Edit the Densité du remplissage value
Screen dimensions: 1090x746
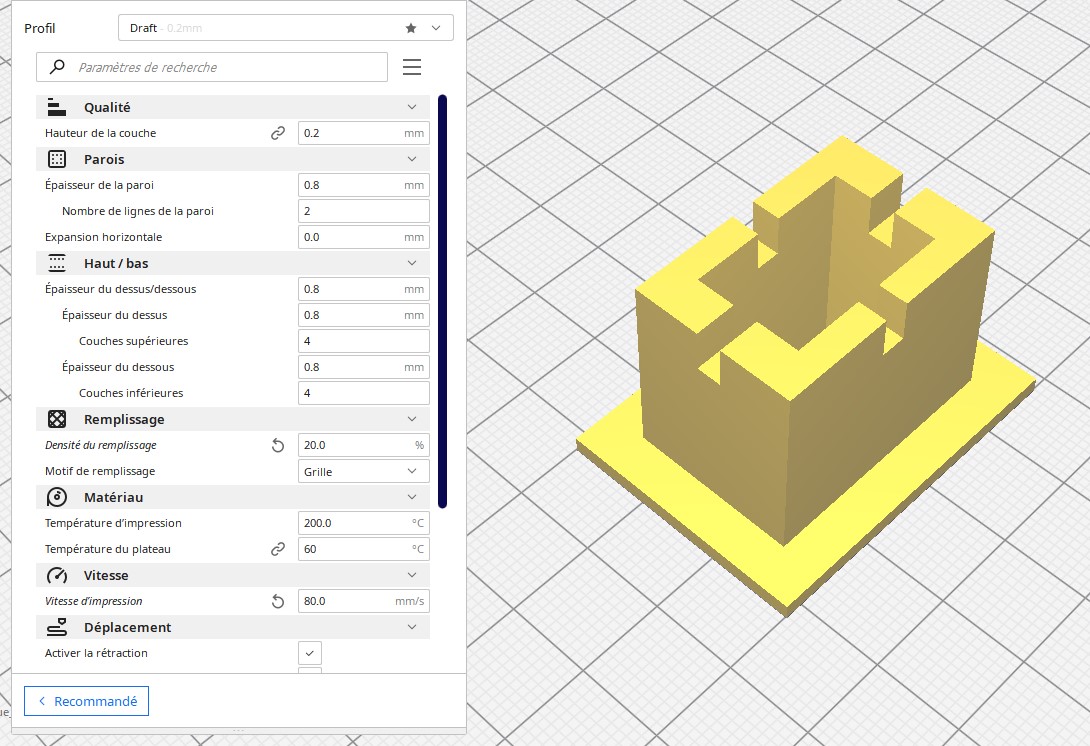364,445
